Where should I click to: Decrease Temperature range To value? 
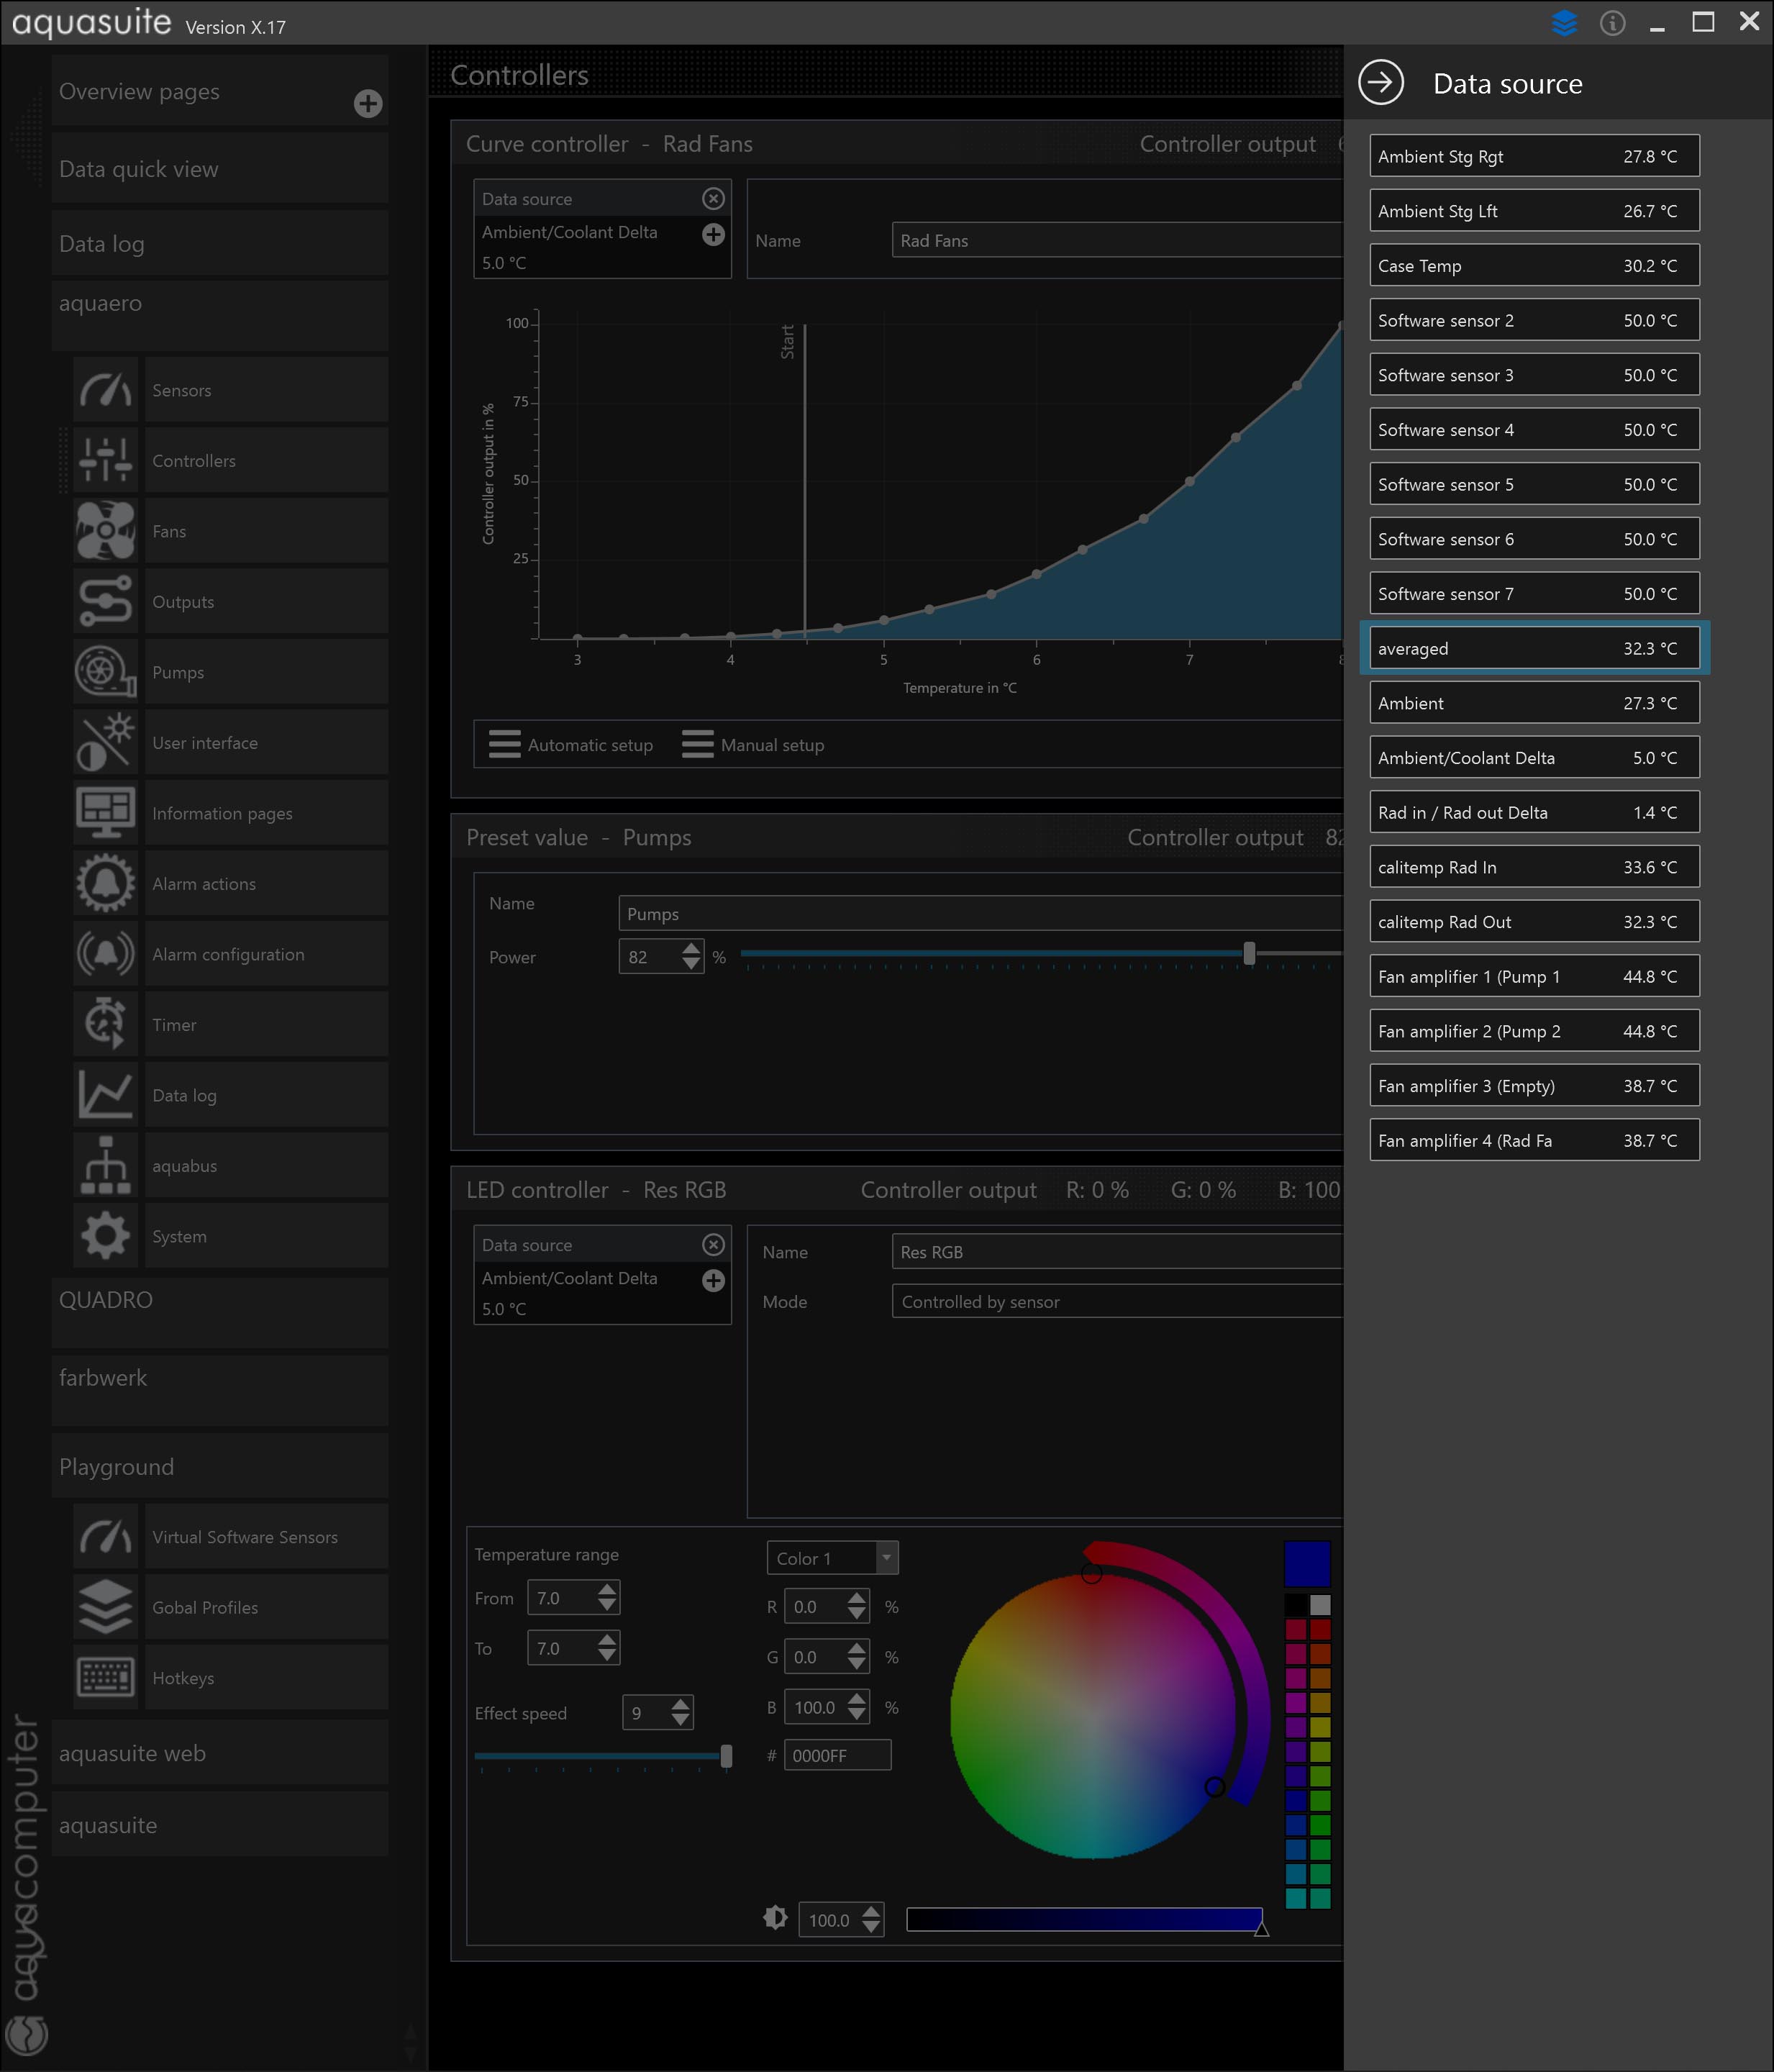(607, 1656)
